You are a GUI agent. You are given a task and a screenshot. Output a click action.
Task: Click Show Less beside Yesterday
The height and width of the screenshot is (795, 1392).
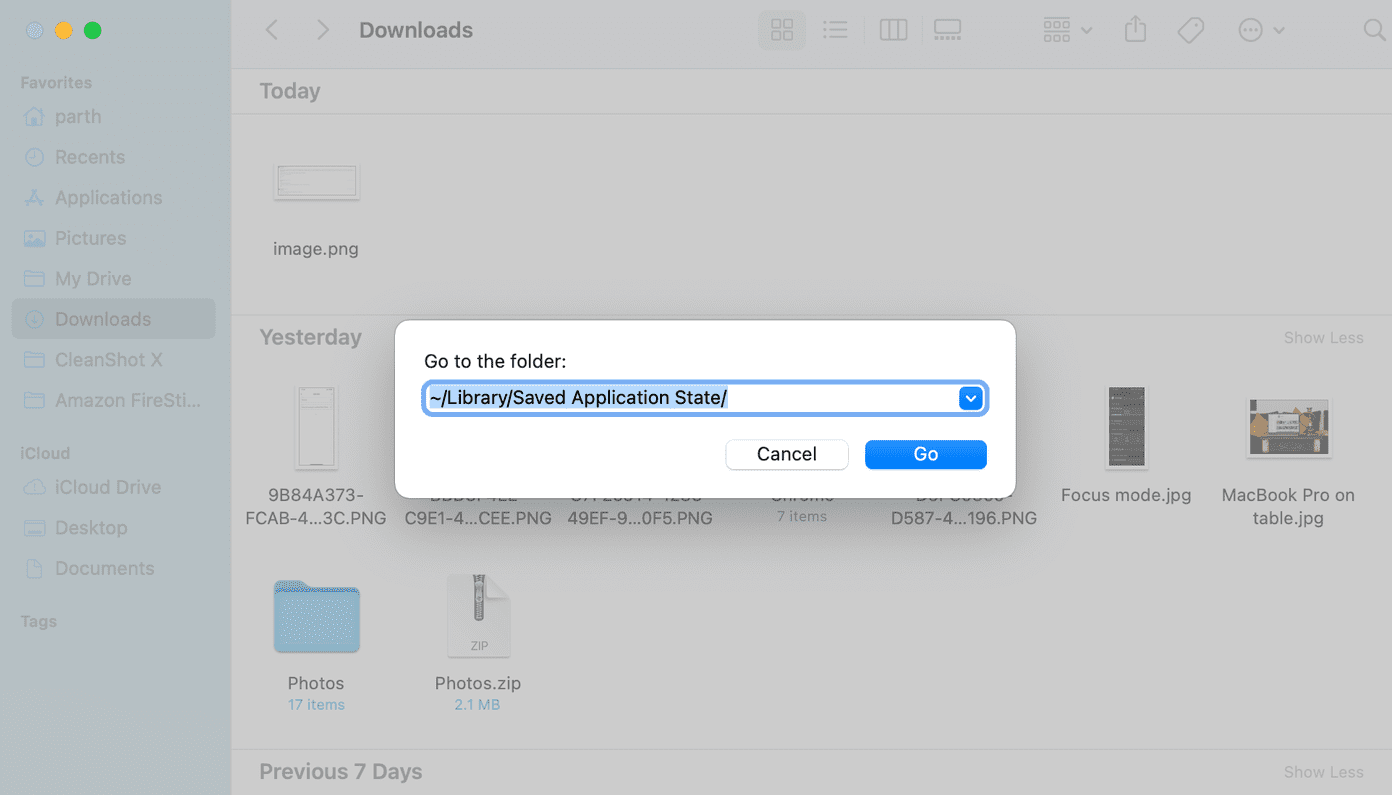click(1323, 338)
